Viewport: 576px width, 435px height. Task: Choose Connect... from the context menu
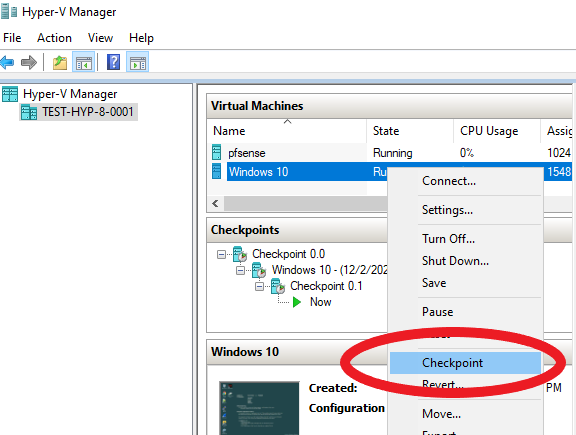[x=465, y=181]
